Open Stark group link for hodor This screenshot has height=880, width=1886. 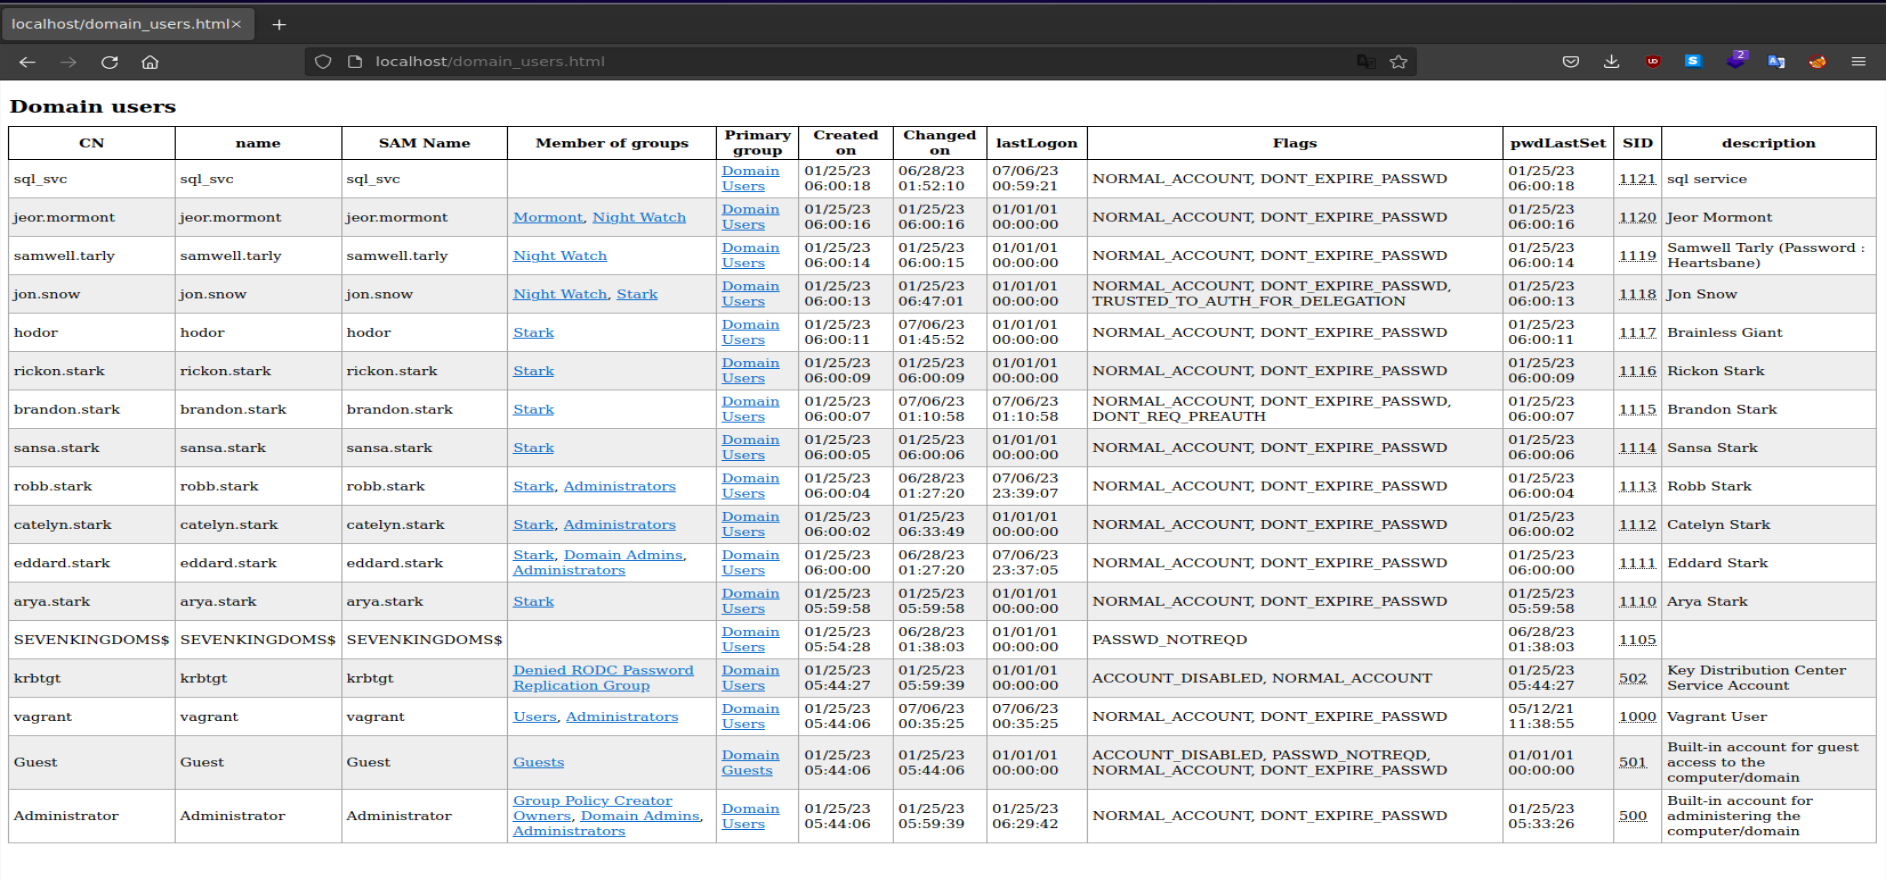pos(533,333)
